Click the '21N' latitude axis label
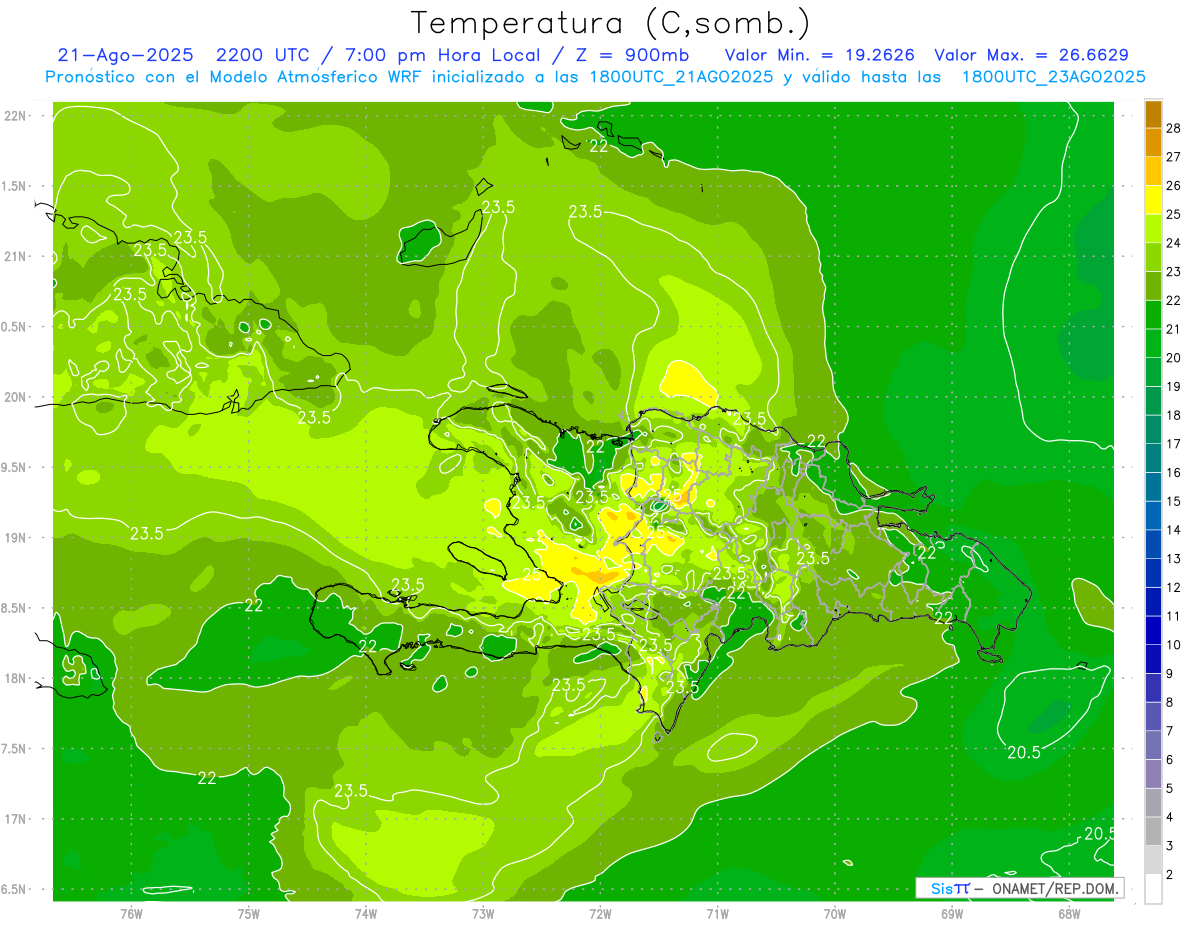Viewport: 1200px width, 927px height. (x=14, y=256)
